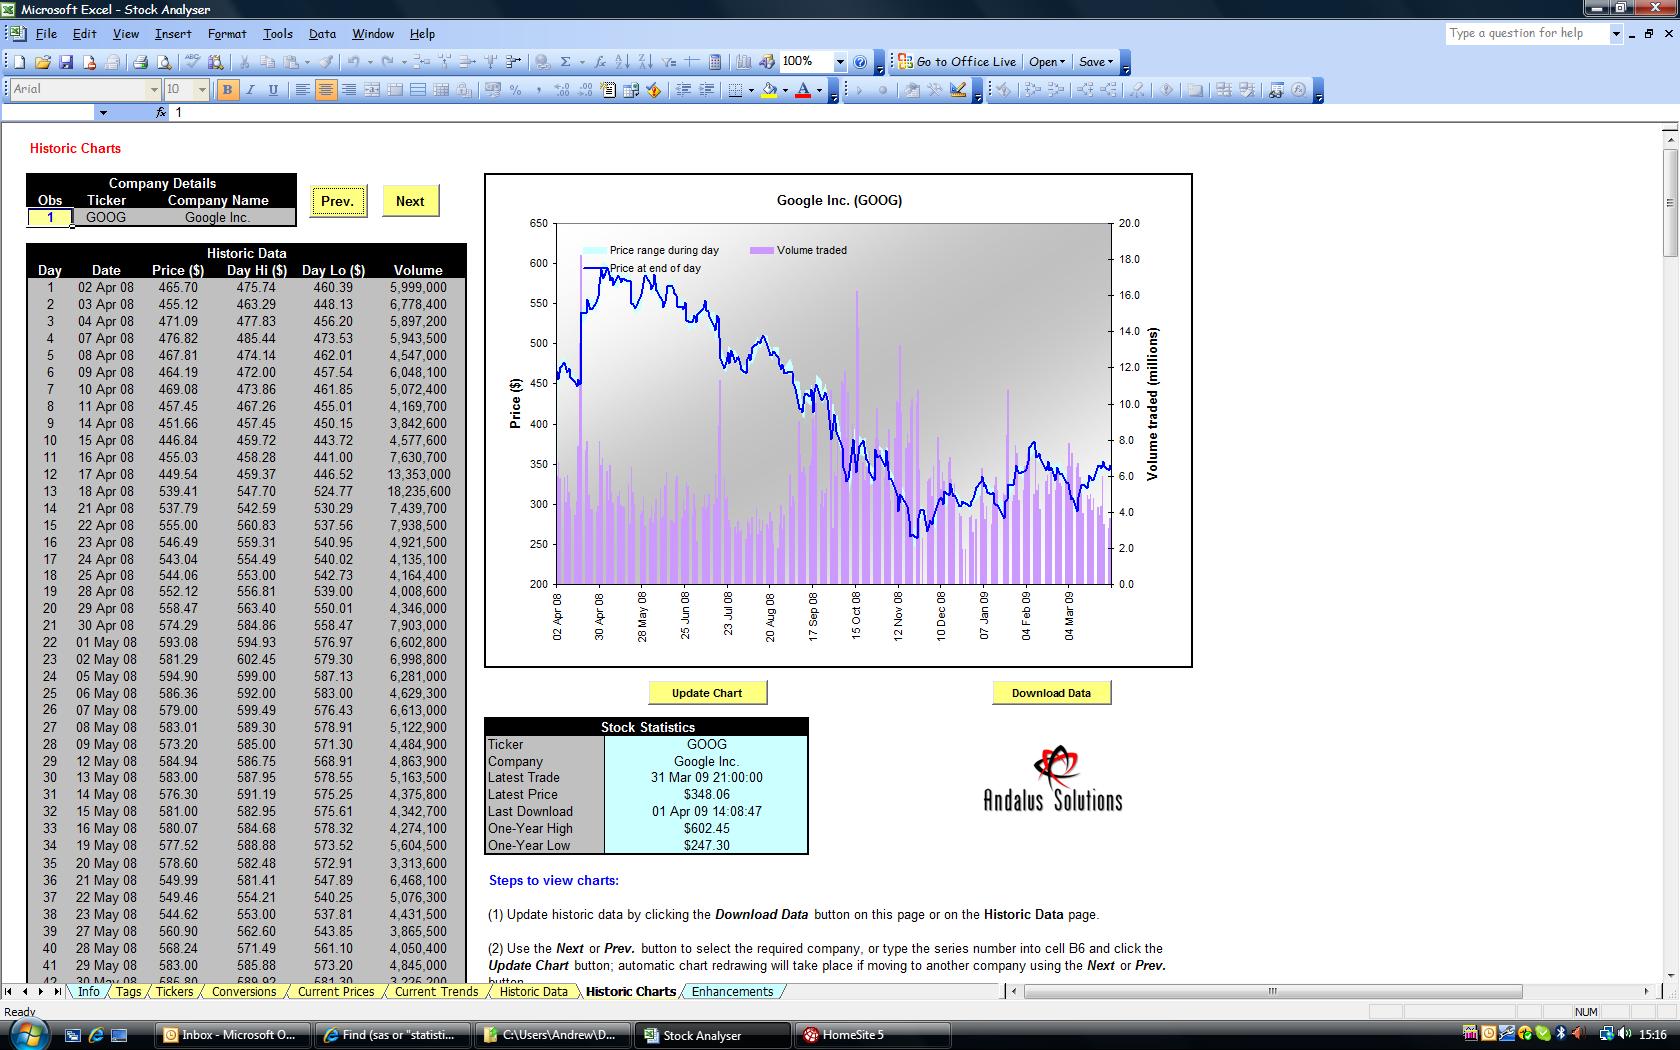Image resolution: width=1680 pixels, height=1050 pixels.
Task: Click the Obs input cell showing 1
Action: point(50,217)
